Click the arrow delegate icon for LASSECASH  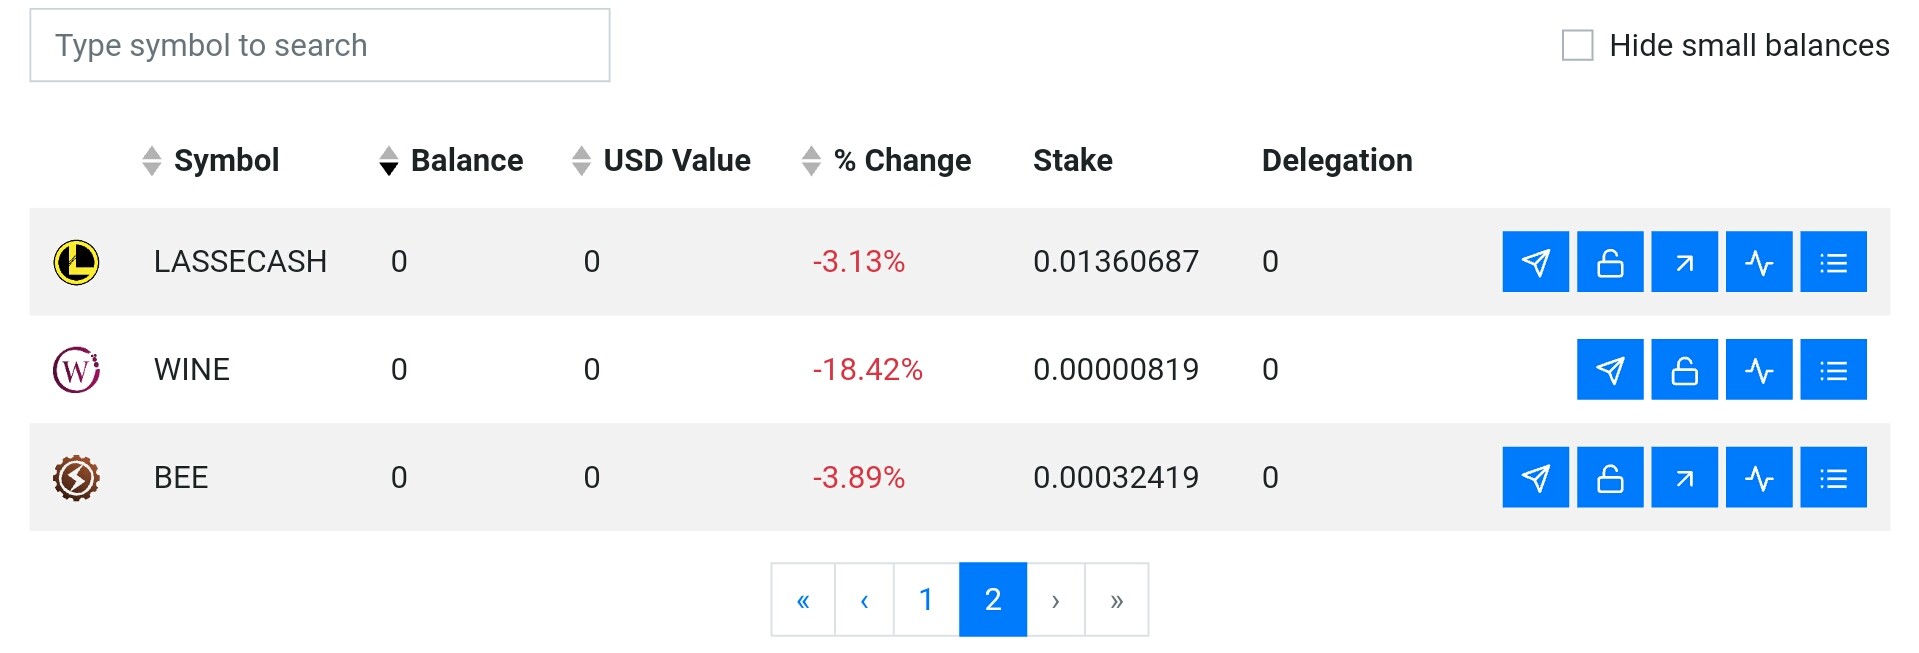[x=1684, y=262]
